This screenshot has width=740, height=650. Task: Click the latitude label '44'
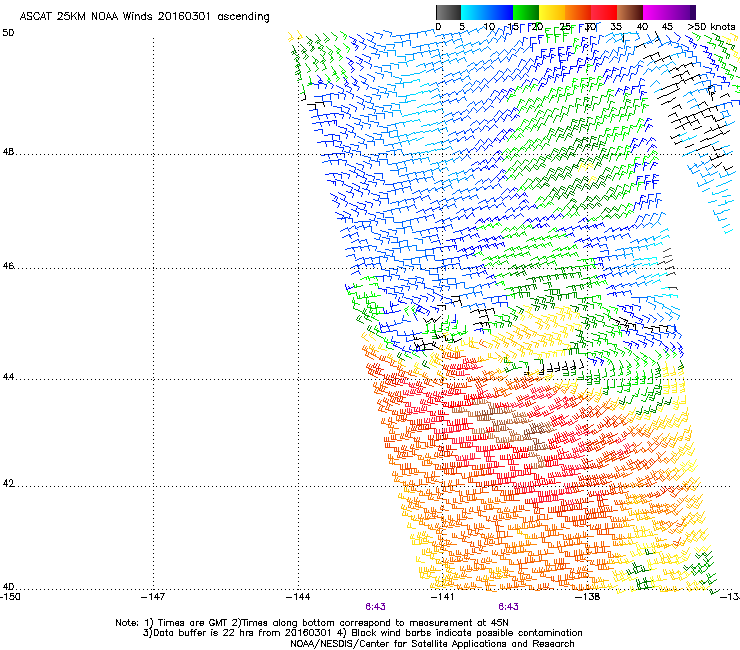tap(8, 377)
